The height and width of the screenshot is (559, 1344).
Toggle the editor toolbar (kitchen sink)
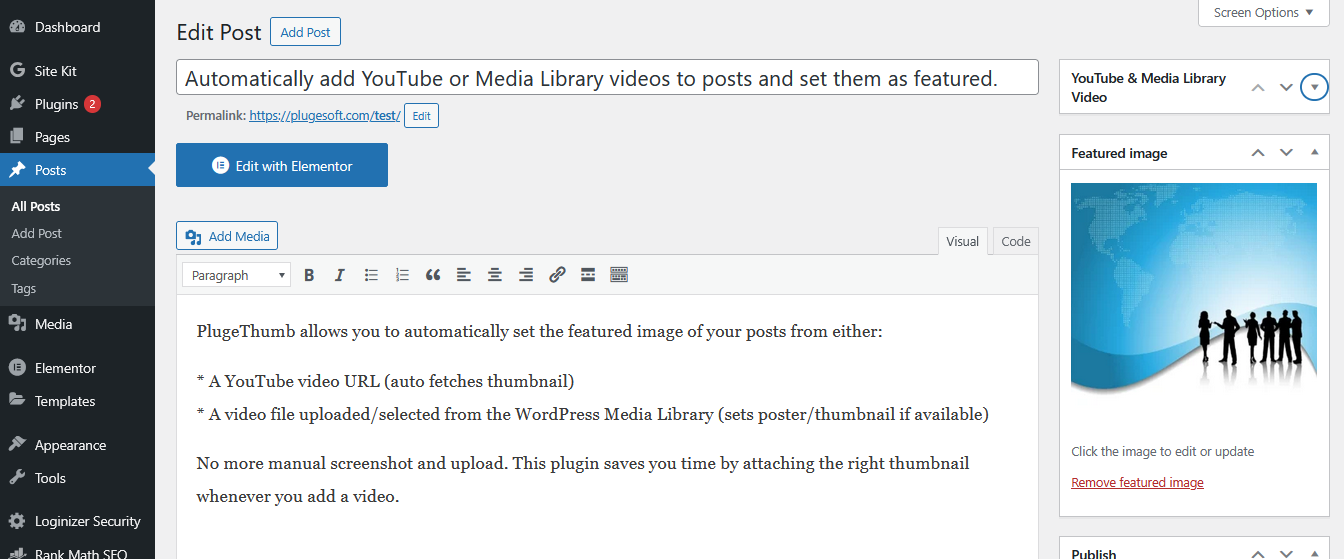[x=619, y=275]
